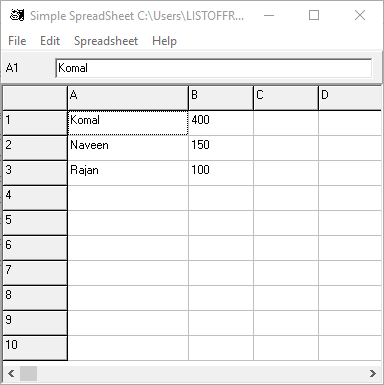Select row 10 header
Screen dimensions: 384x385
click(35, 348)
